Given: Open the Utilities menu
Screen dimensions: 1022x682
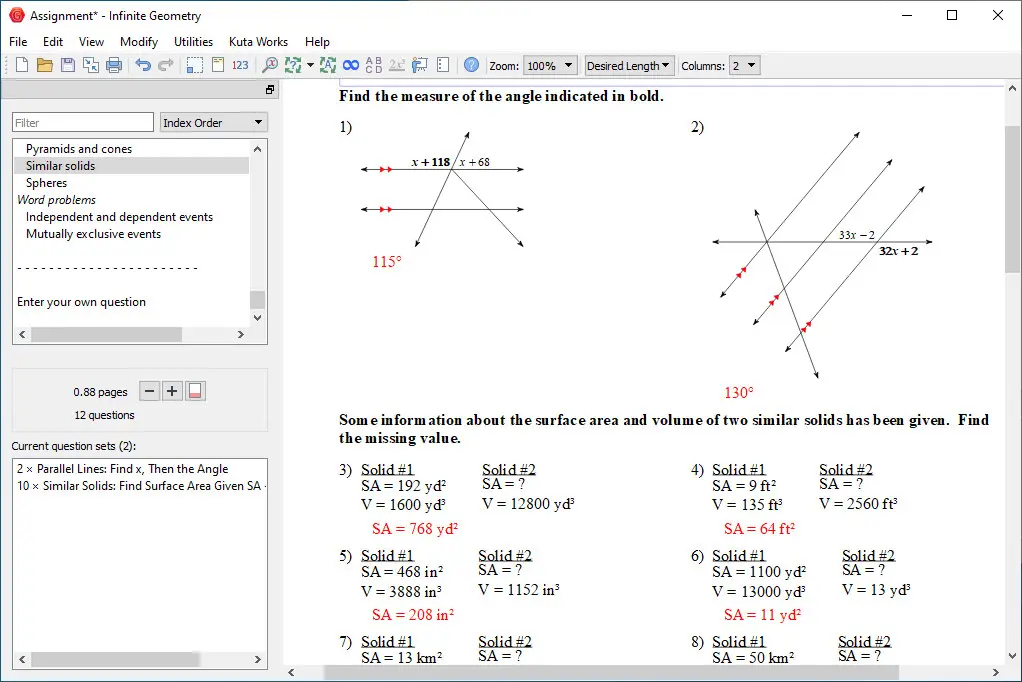Looking at the screenshot, I should (194, 42).
